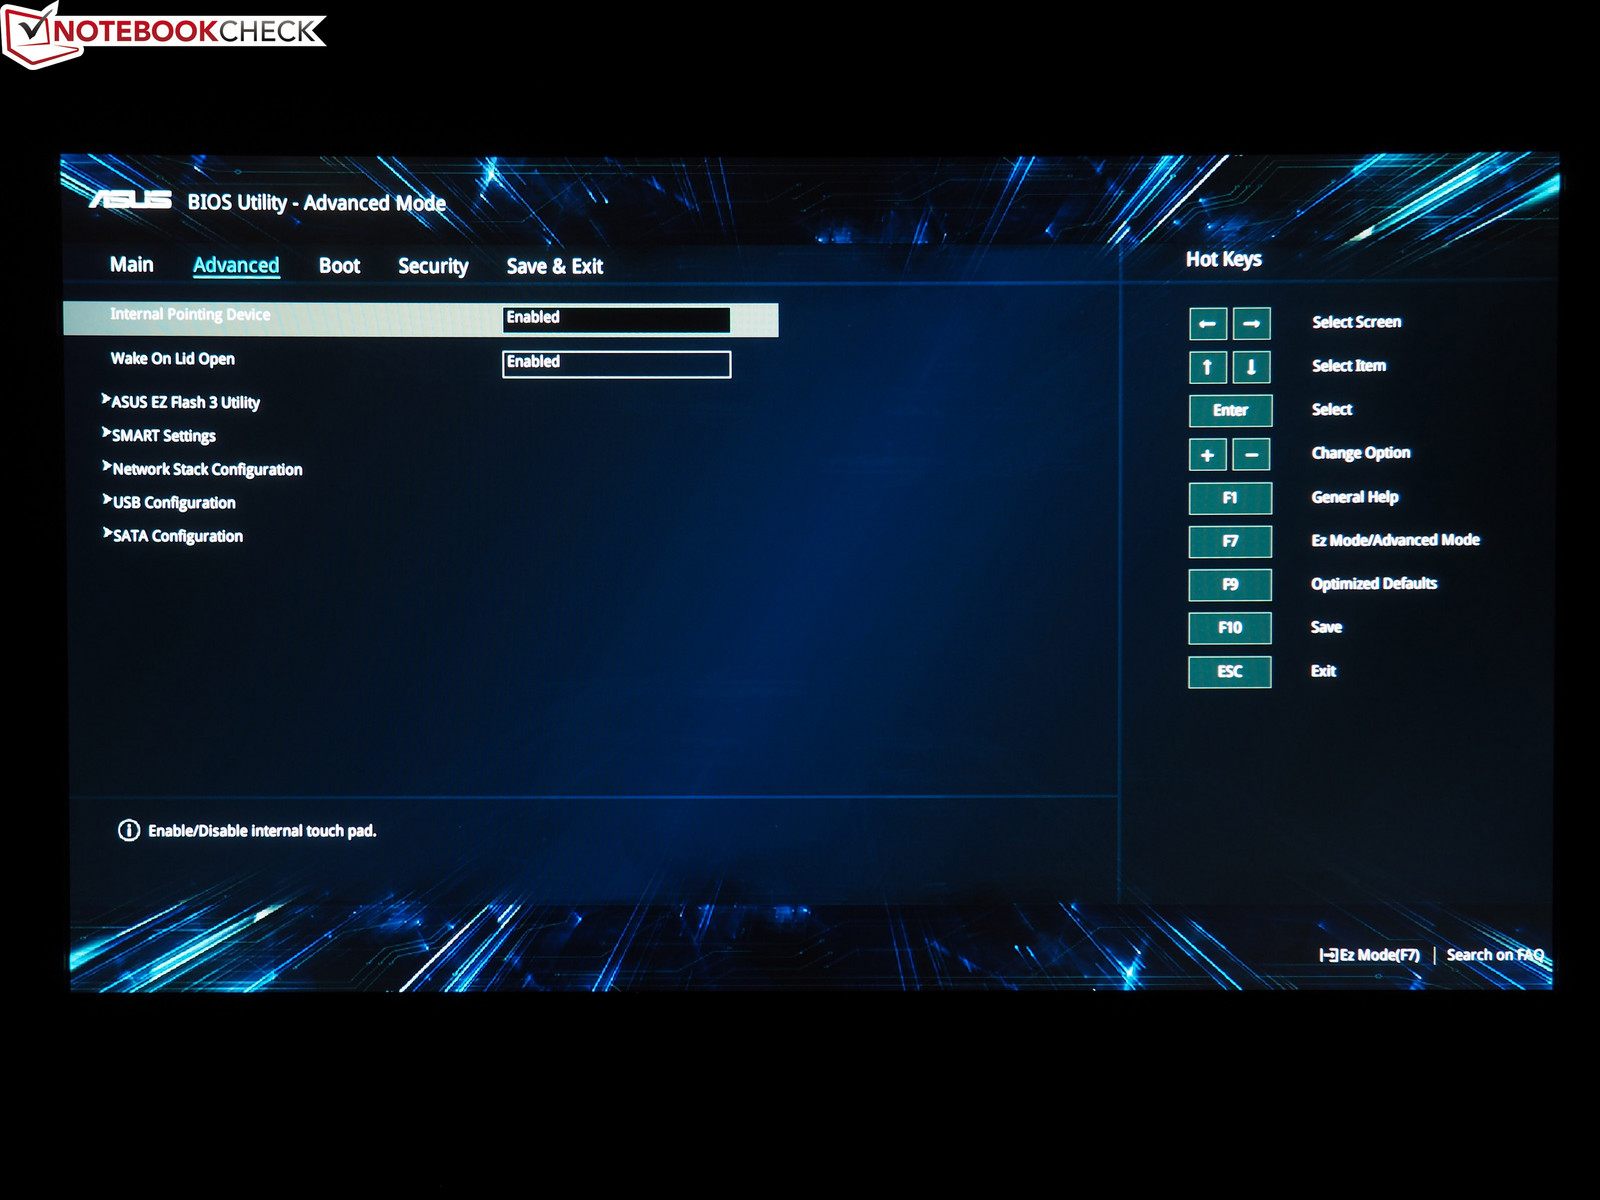Click Search on FAQ link
The width and height of the screenshot is (1600, 1200).
click(1495, 955)
